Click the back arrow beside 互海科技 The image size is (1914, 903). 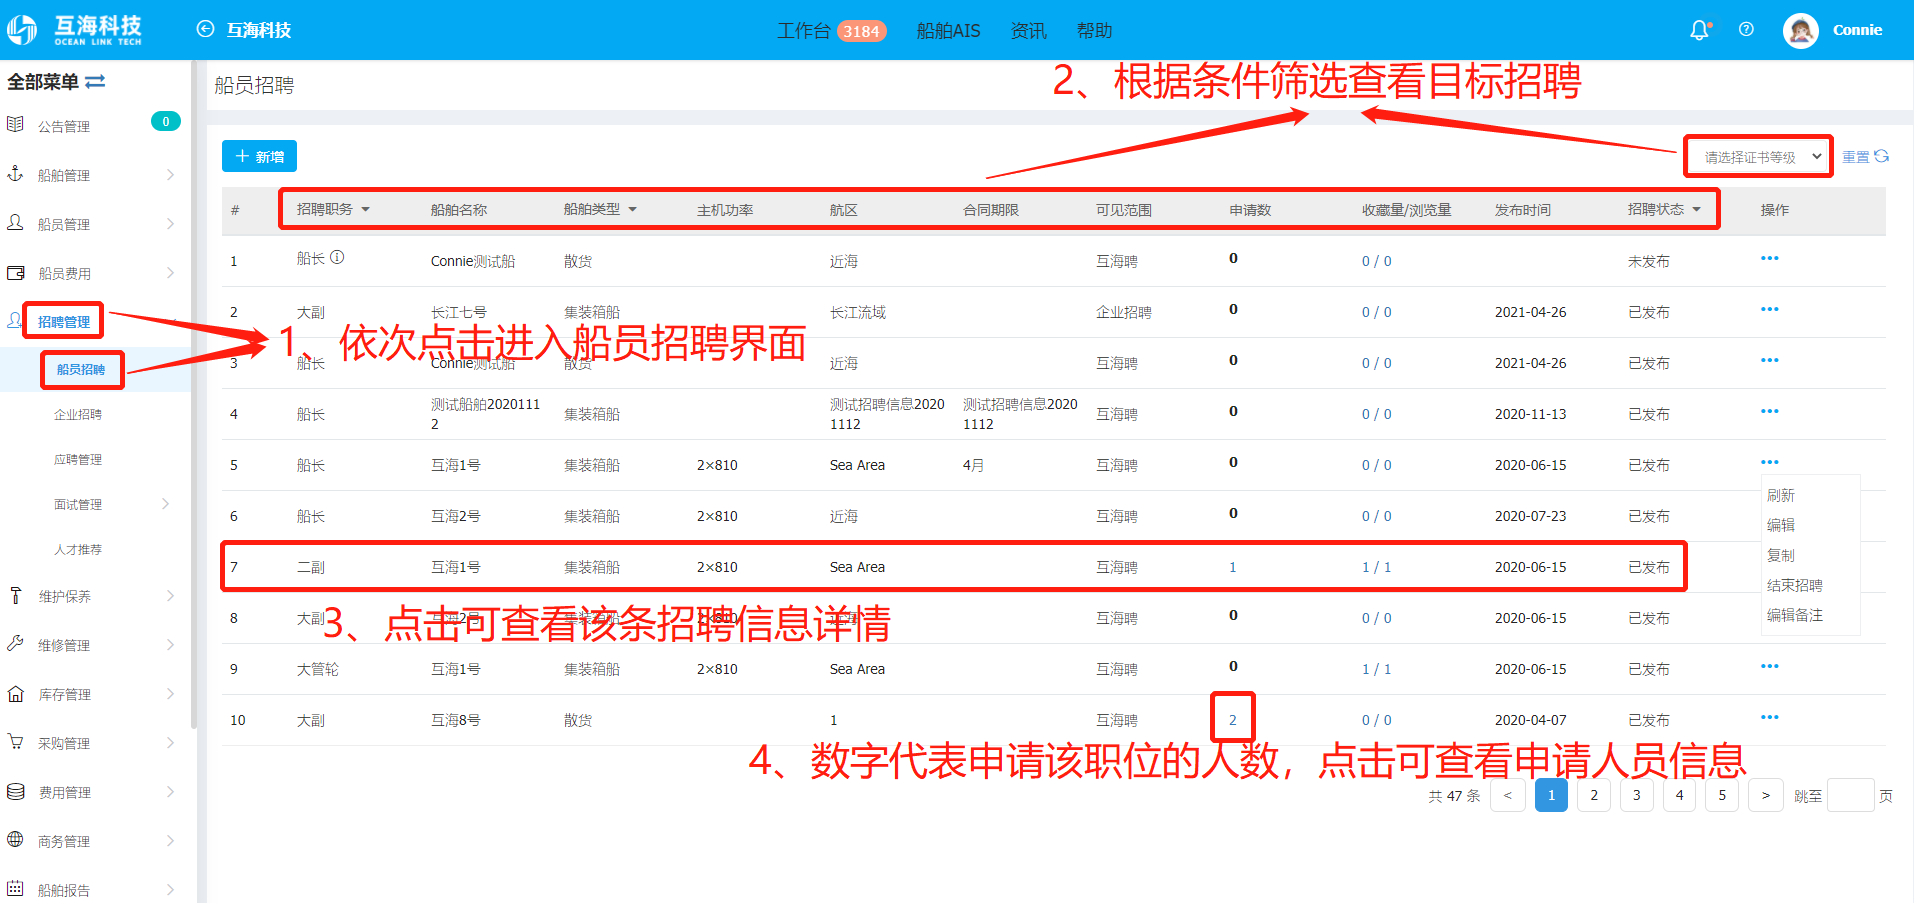(205, 29)
